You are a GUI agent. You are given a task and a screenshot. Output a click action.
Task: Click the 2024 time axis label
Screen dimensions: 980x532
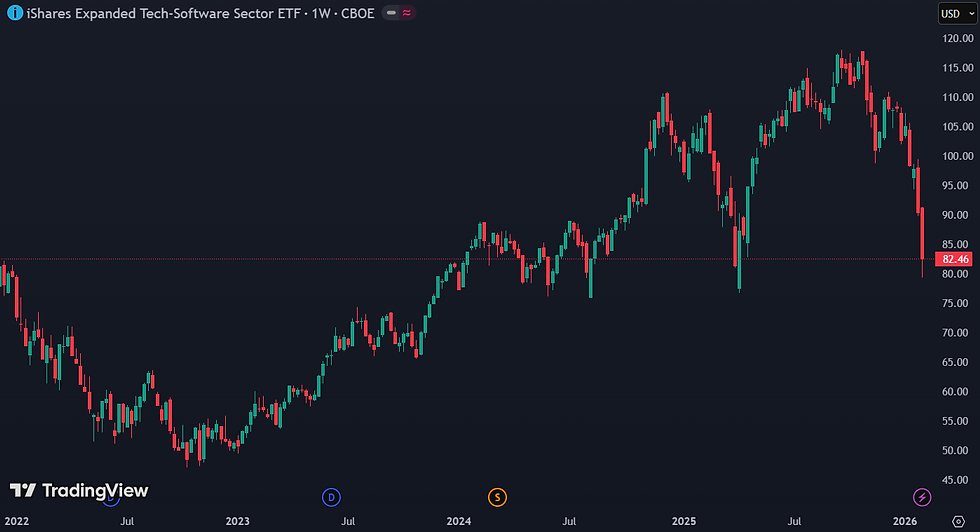click(459, 521)
